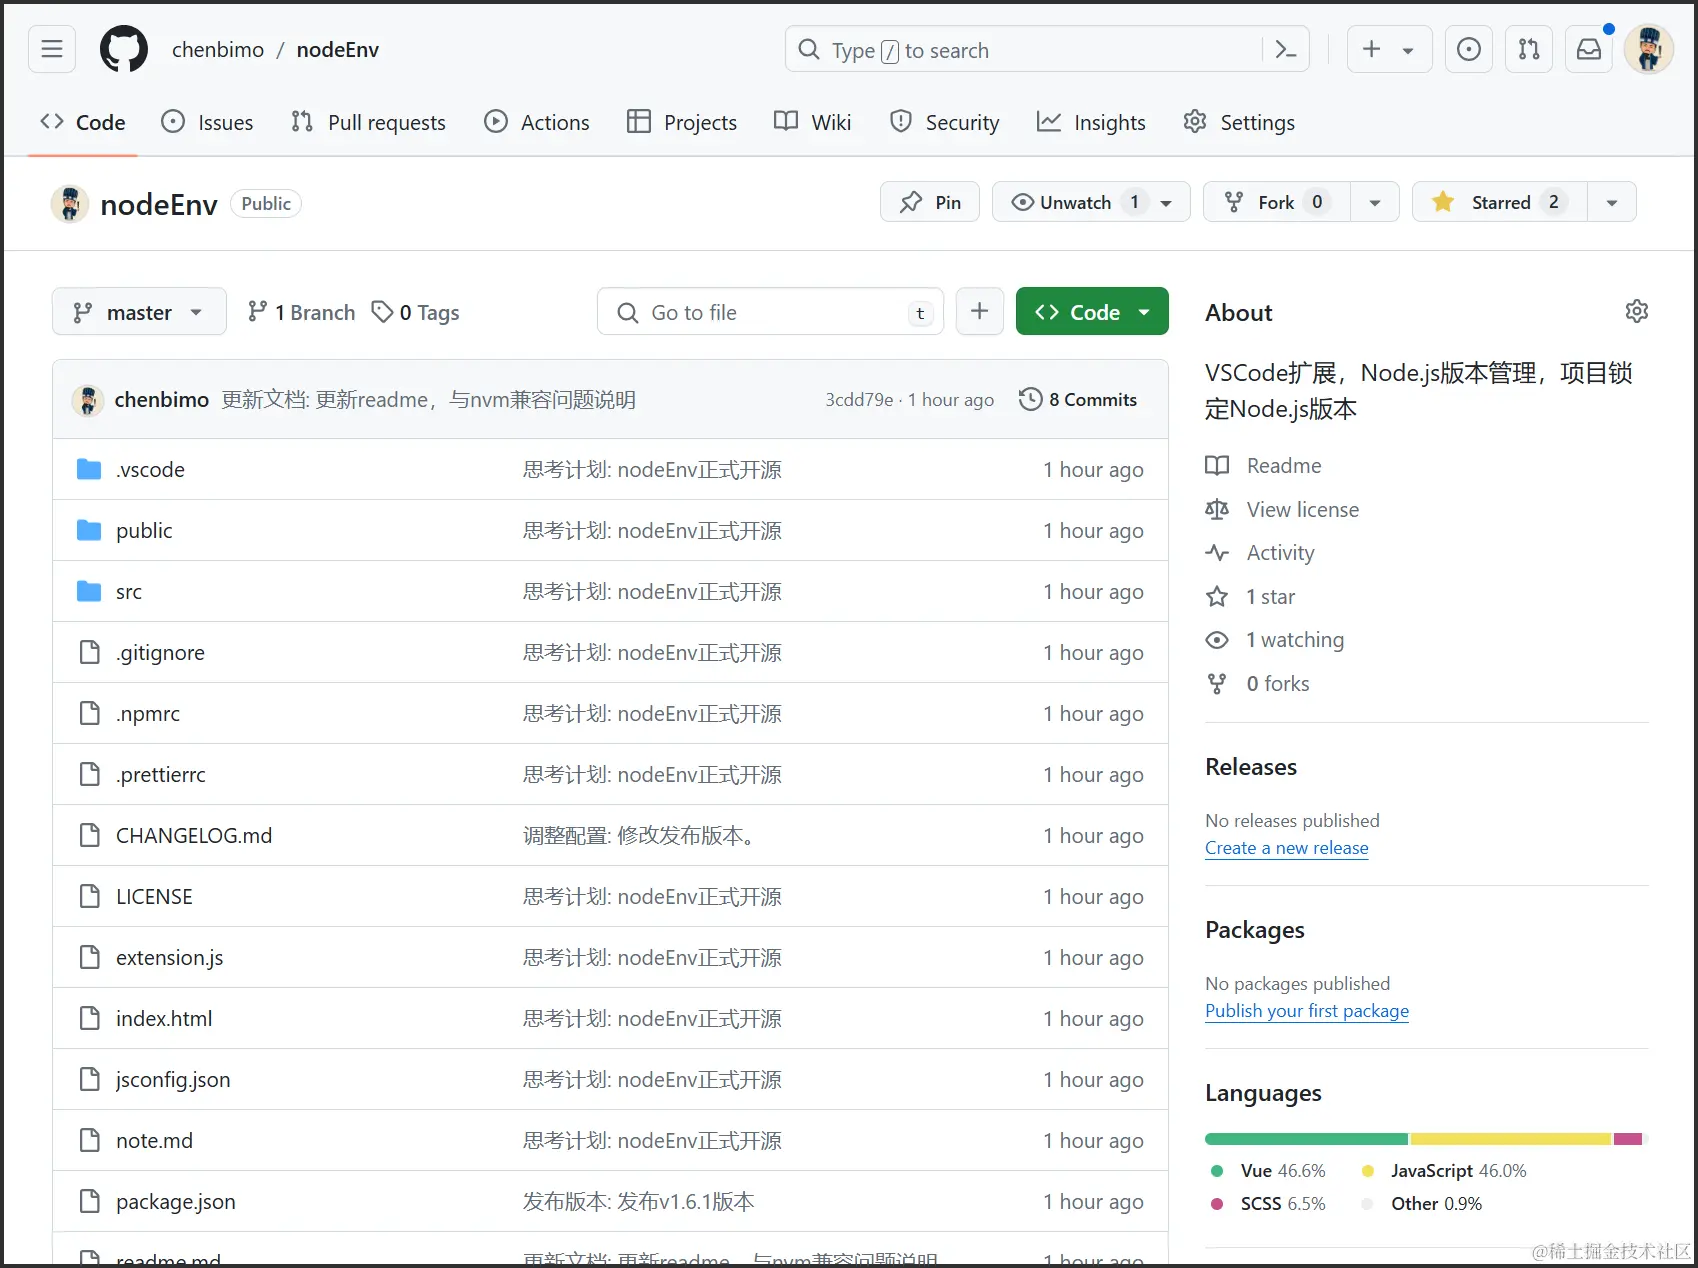Open pull requests icon in header

point(1529,49)
